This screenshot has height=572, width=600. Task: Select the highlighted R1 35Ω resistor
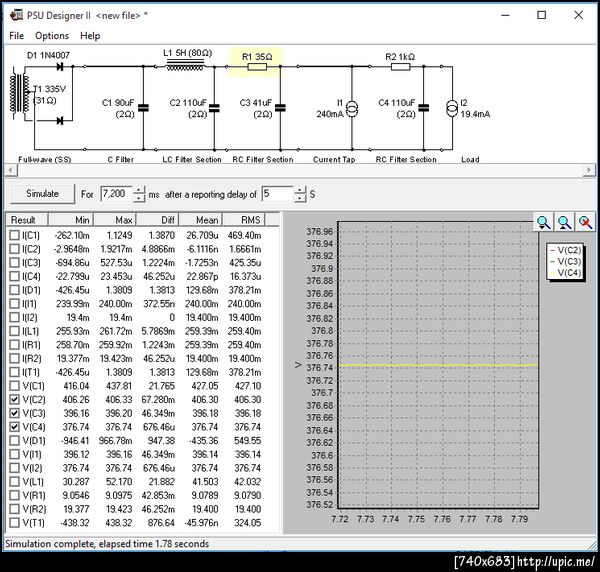click(x=255, y=67)
